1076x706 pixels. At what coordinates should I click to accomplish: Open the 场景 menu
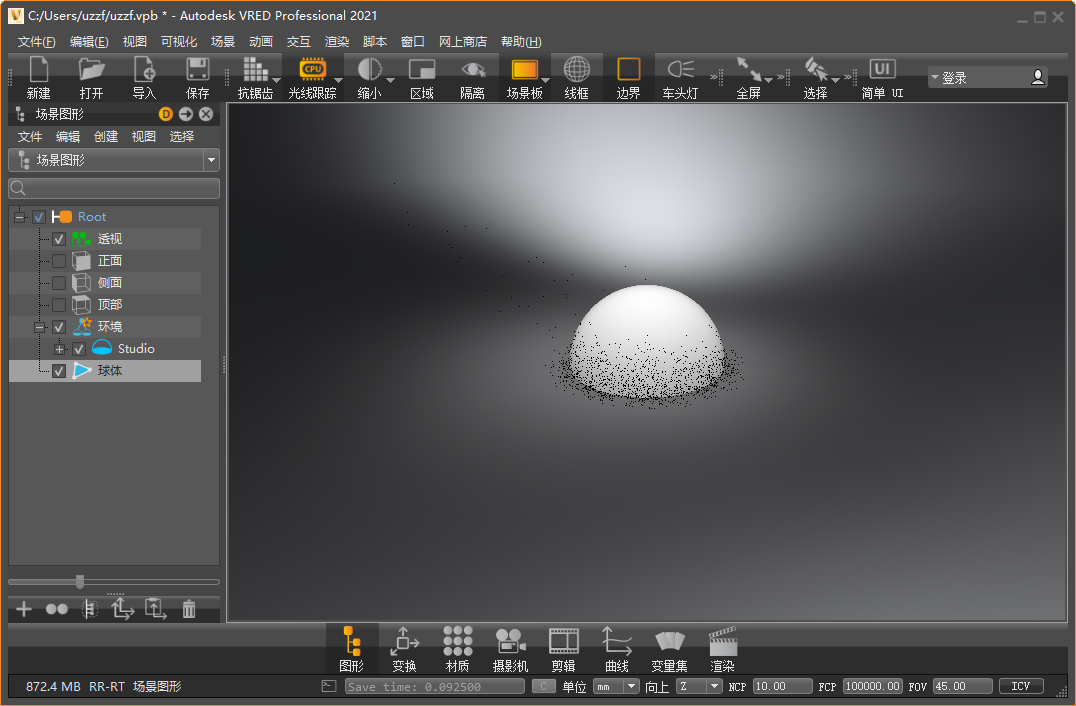221,41
